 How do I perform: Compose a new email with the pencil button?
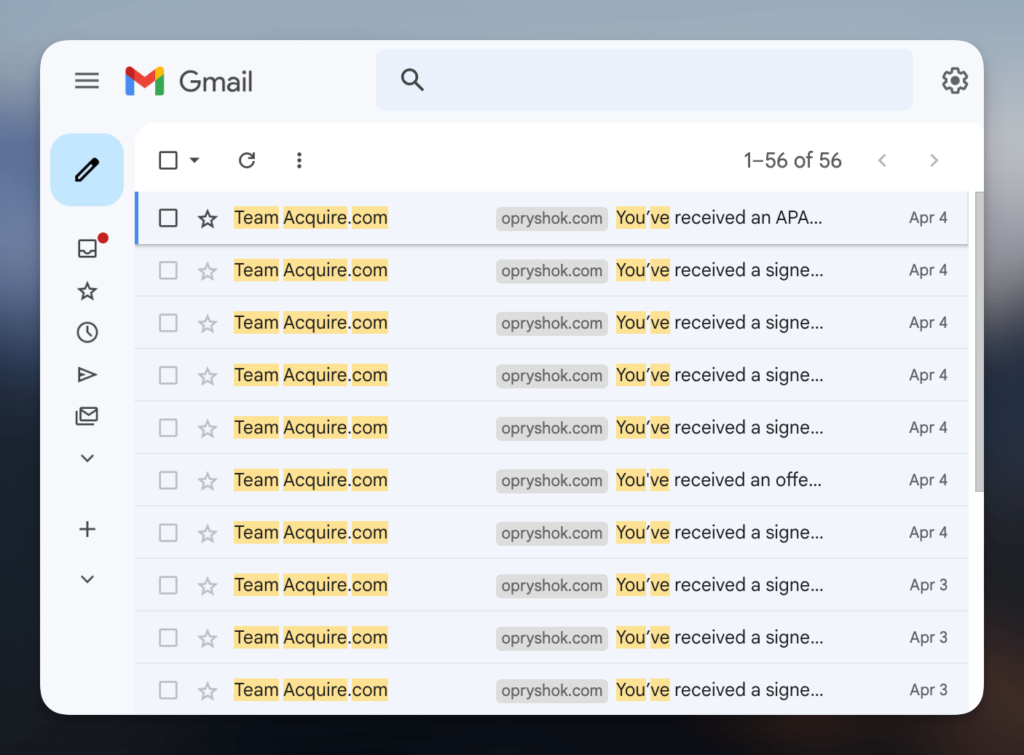pos(87,170)
